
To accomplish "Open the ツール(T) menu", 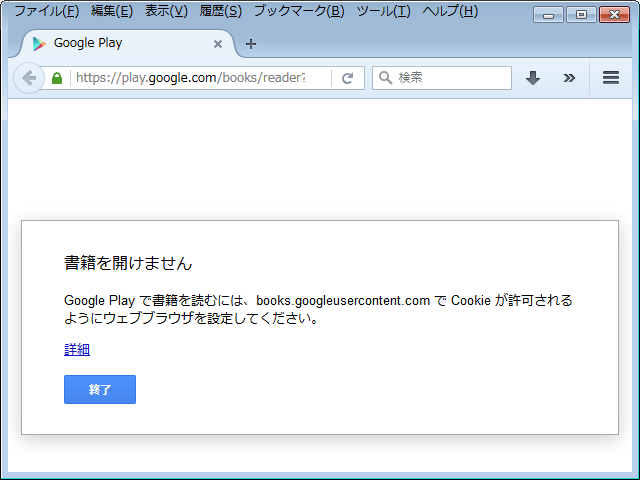I will point(383,12).
